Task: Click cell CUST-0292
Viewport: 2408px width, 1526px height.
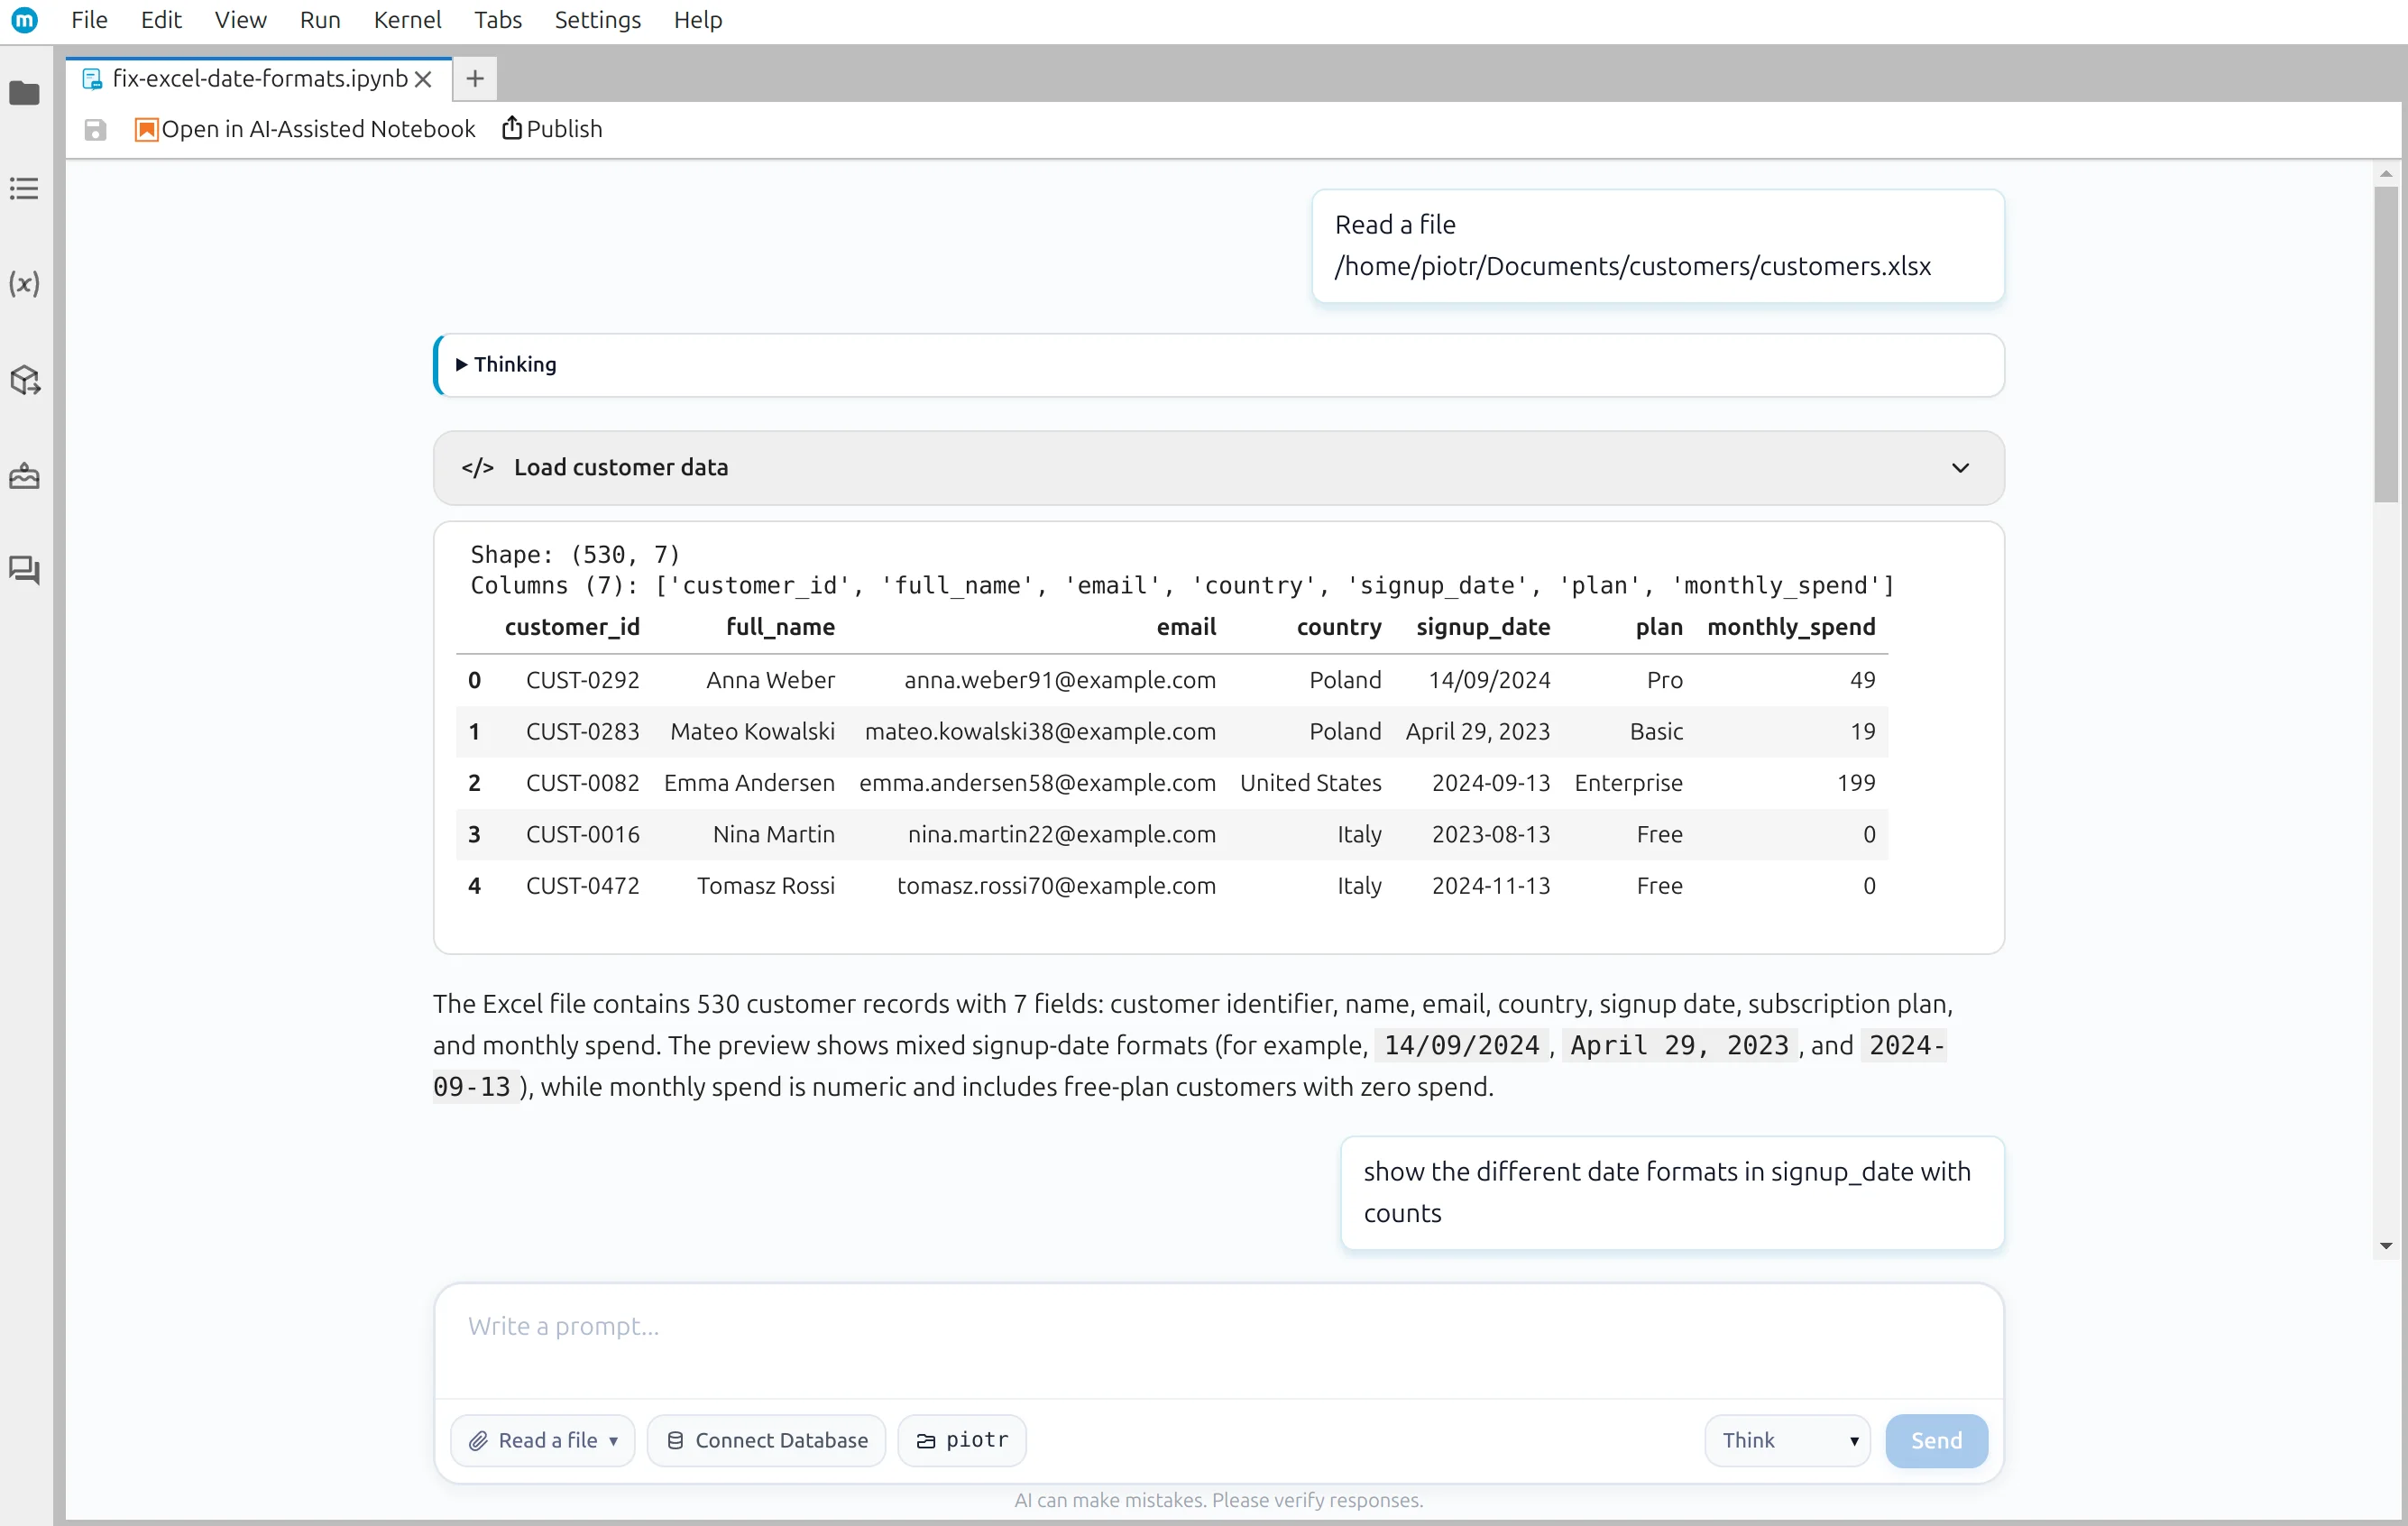Action: pyautogui.click(x=582, y=680)
